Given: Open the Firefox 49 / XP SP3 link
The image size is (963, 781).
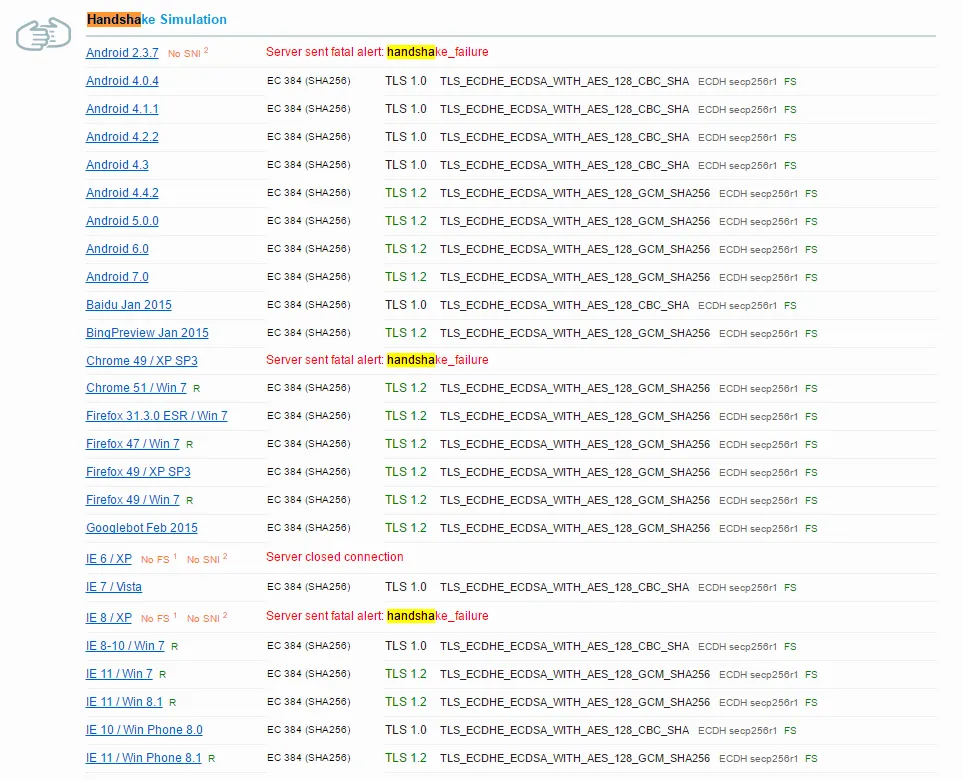Looking at the screenshot, I should [x=138, y=472].
